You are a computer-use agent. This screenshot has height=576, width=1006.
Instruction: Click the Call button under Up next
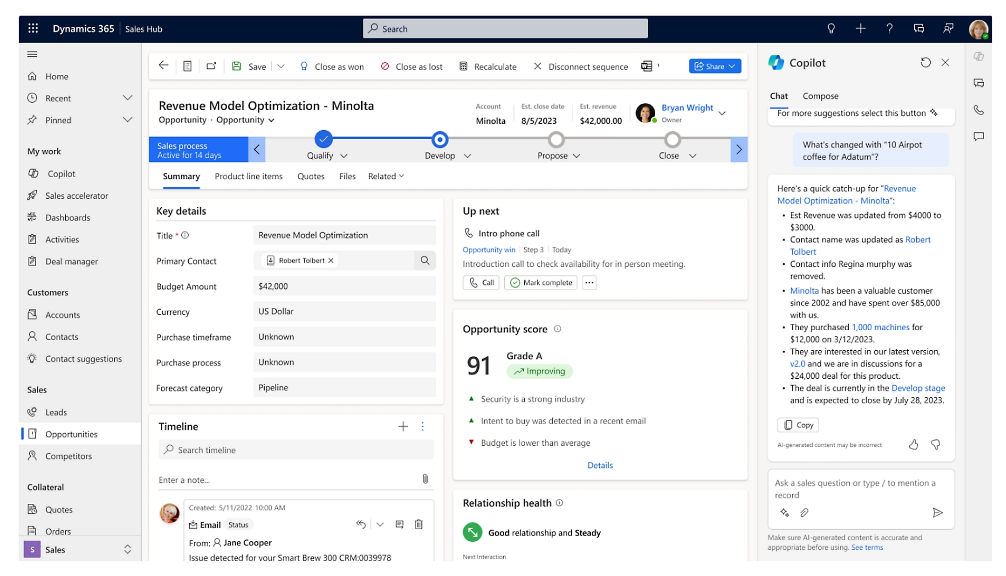coord(481,282)
